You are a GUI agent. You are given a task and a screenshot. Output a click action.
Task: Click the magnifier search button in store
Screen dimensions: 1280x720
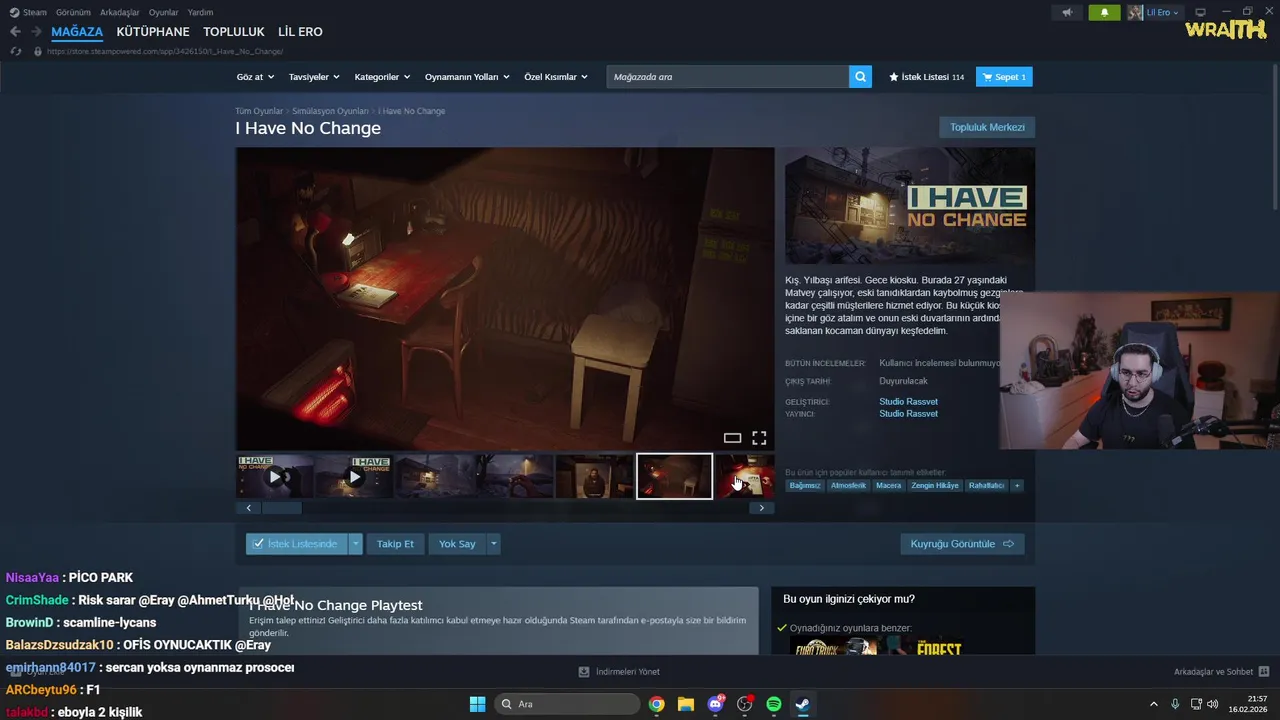point(860,77)
